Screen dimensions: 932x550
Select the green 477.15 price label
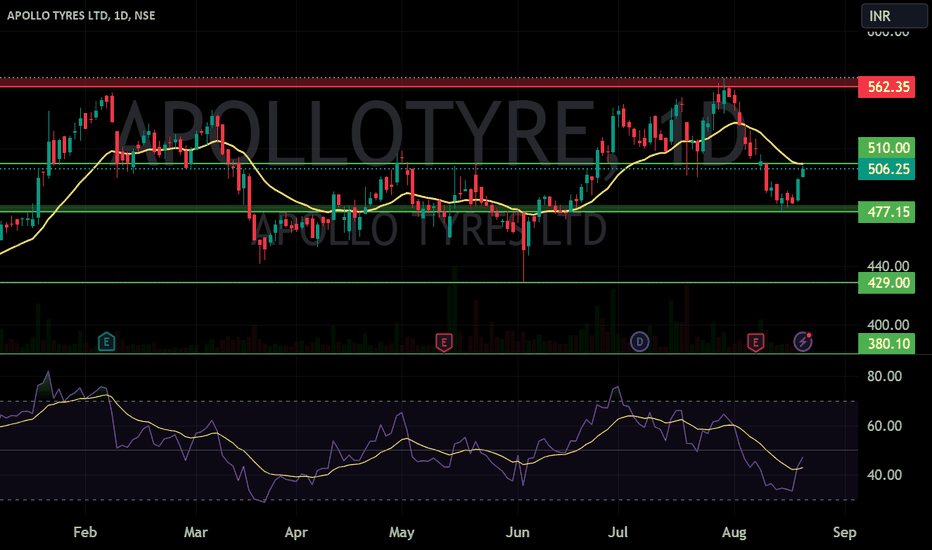(x=886, y=212)
